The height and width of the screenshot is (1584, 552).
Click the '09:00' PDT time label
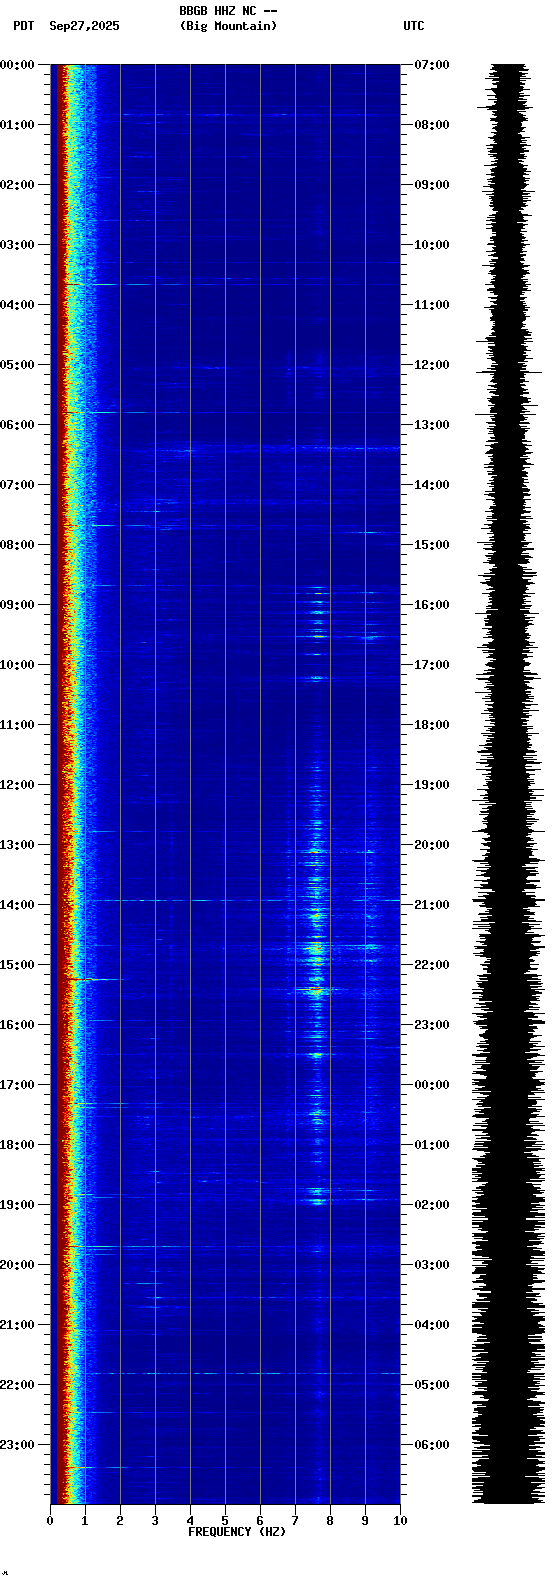click(x=18, y=605)
